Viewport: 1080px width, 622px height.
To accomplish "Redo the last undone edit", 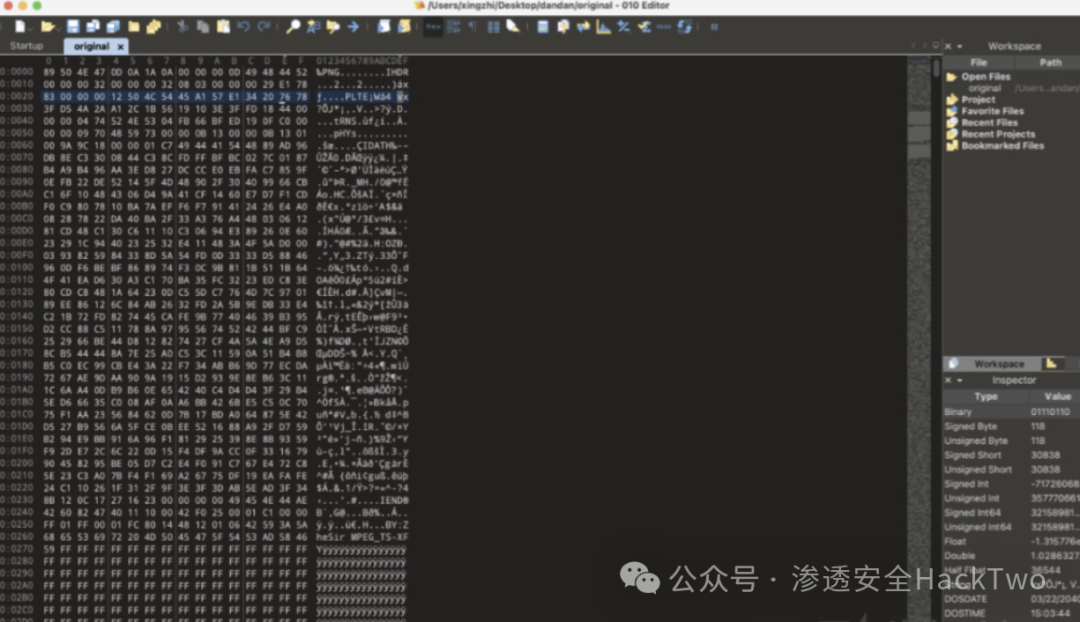I will coord(264,27).
